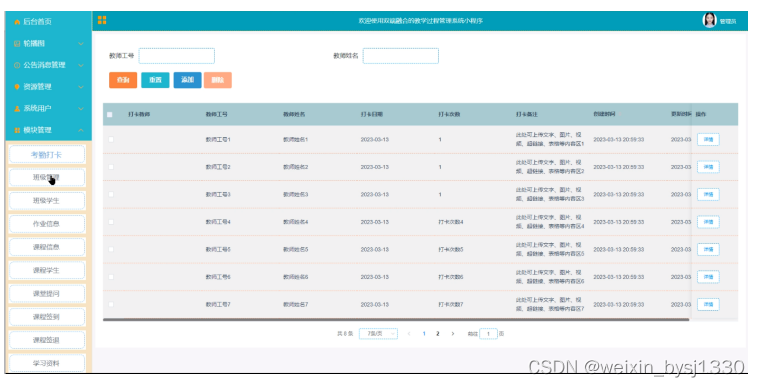Open the 课堂提问 sidebar item
Viewport: 760px width, 387px height.
point(47,294)
